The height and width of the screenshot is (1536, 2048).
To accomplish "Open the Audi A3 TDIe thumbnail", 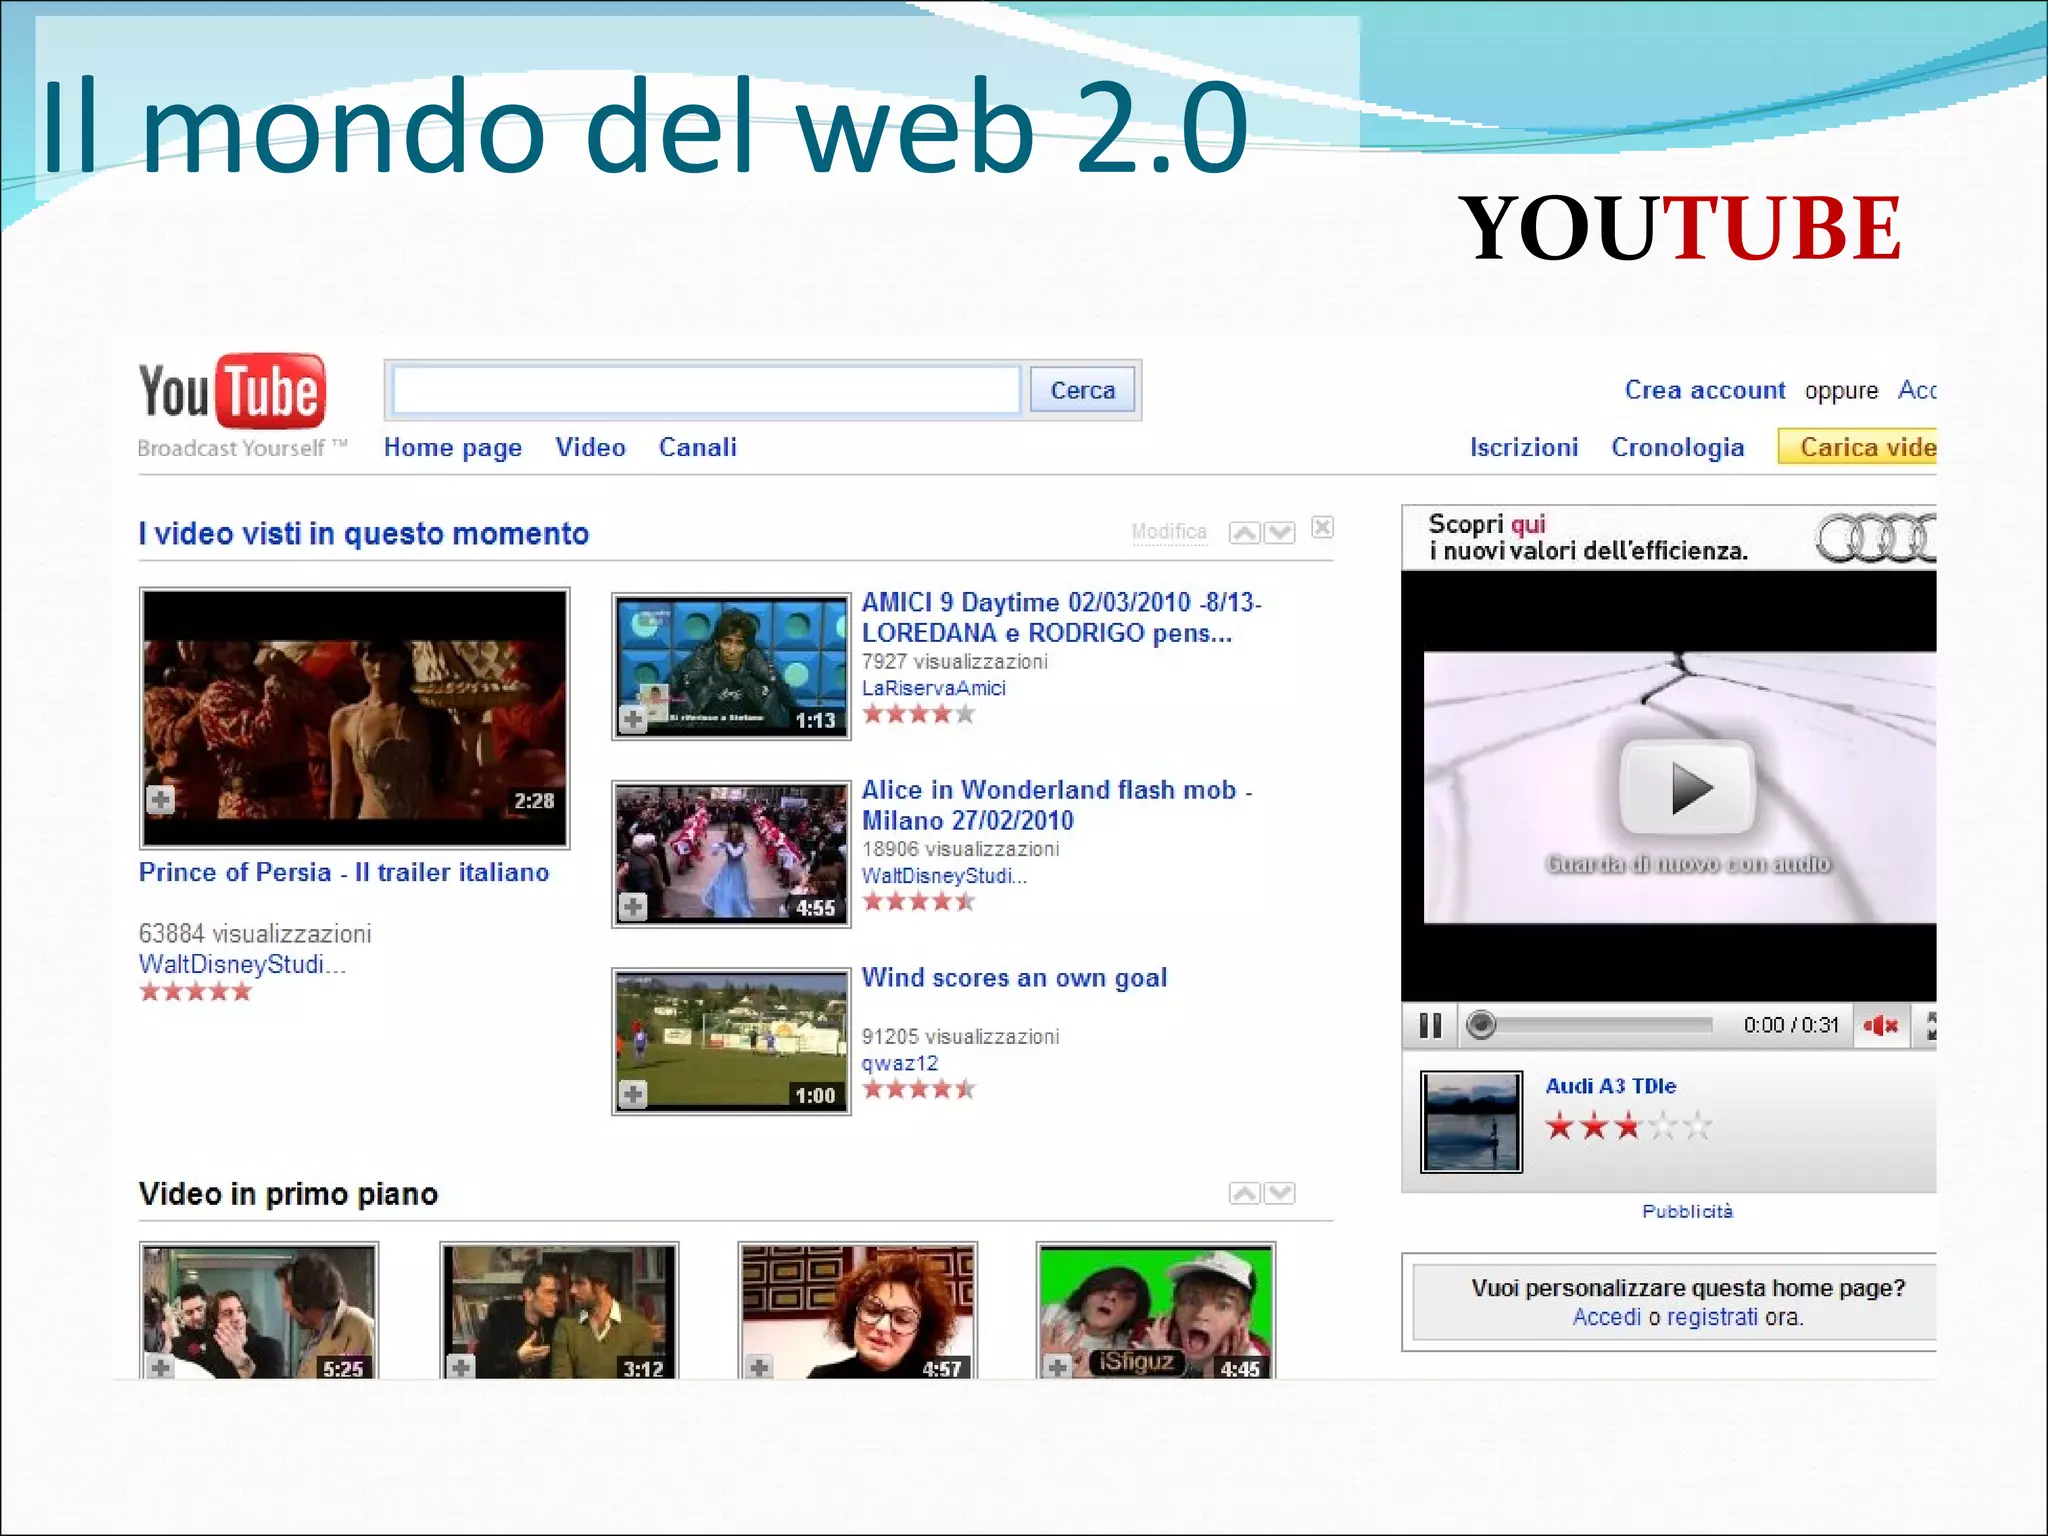I will (x=1471, y=1121).
